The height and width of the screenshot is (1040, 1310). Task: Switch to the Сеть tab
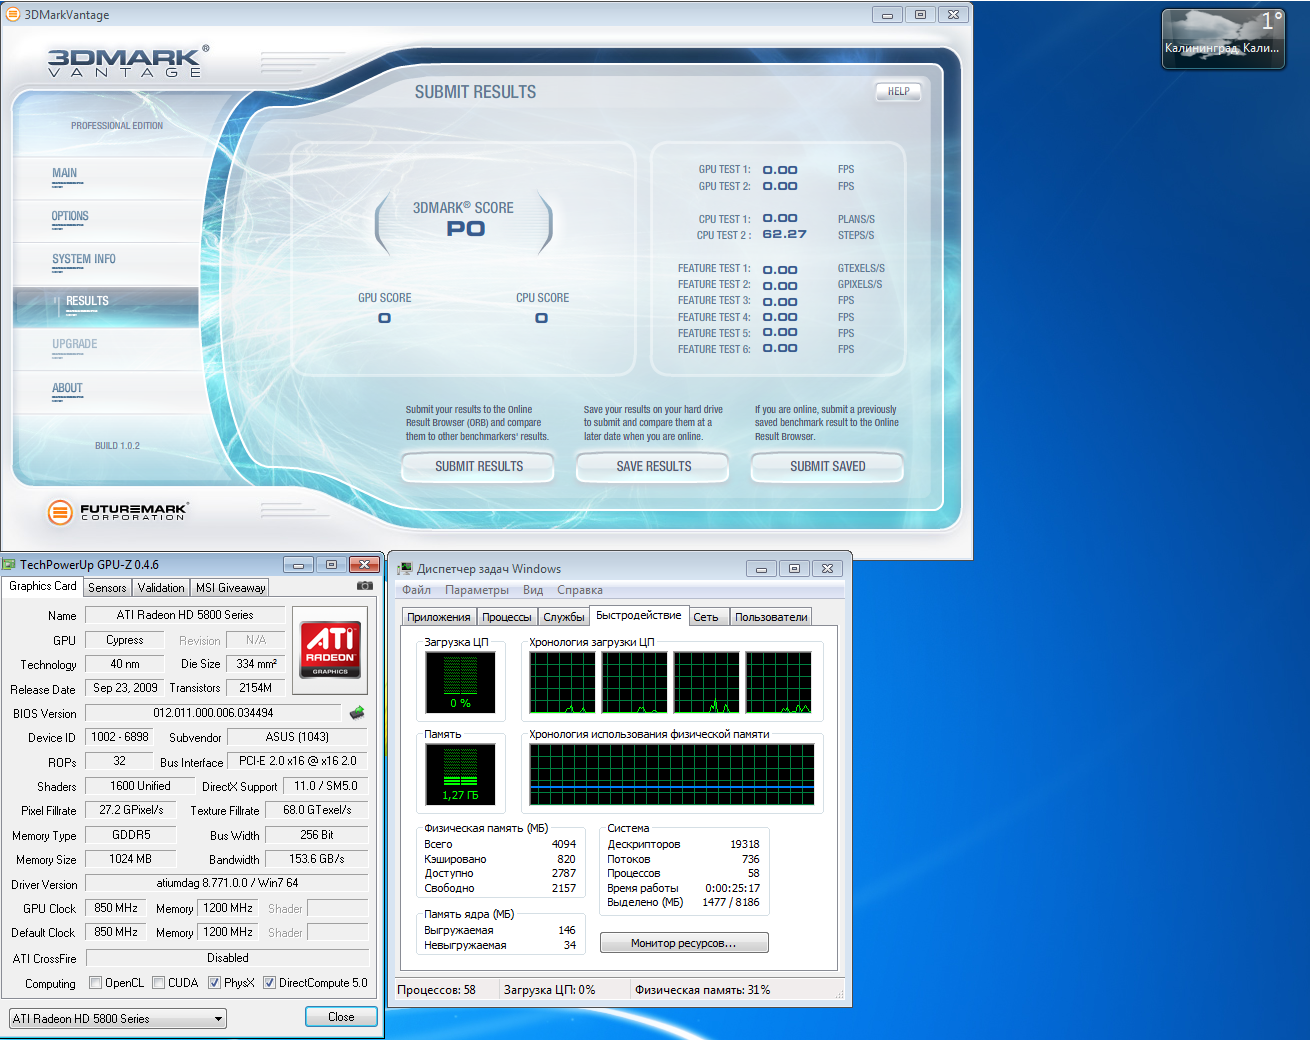(706, 617)
